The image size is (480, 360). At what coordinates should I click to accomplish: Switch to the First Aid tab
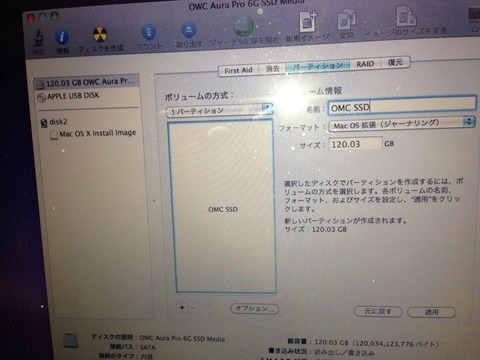point(238,70)
